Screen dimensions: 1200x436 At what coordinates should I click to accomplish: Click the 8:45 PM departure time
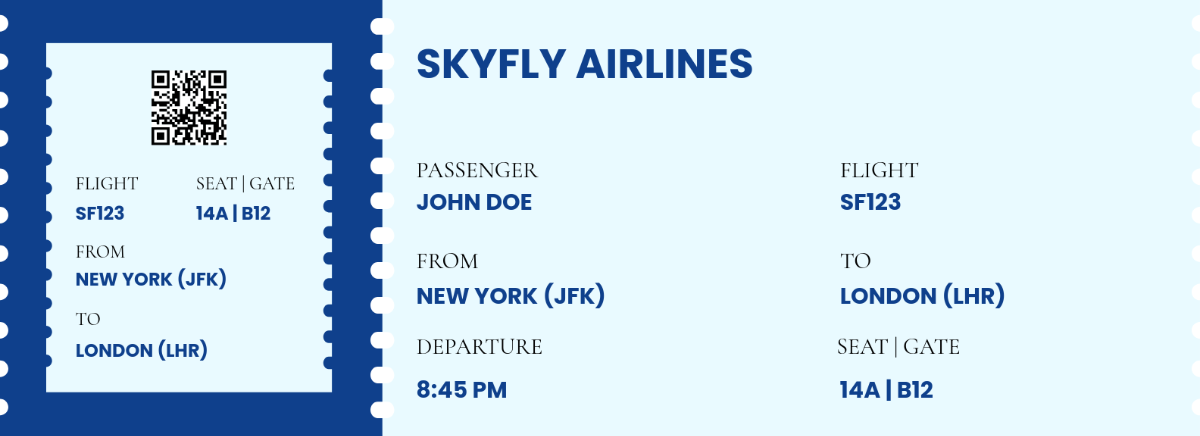click(462, 390)
